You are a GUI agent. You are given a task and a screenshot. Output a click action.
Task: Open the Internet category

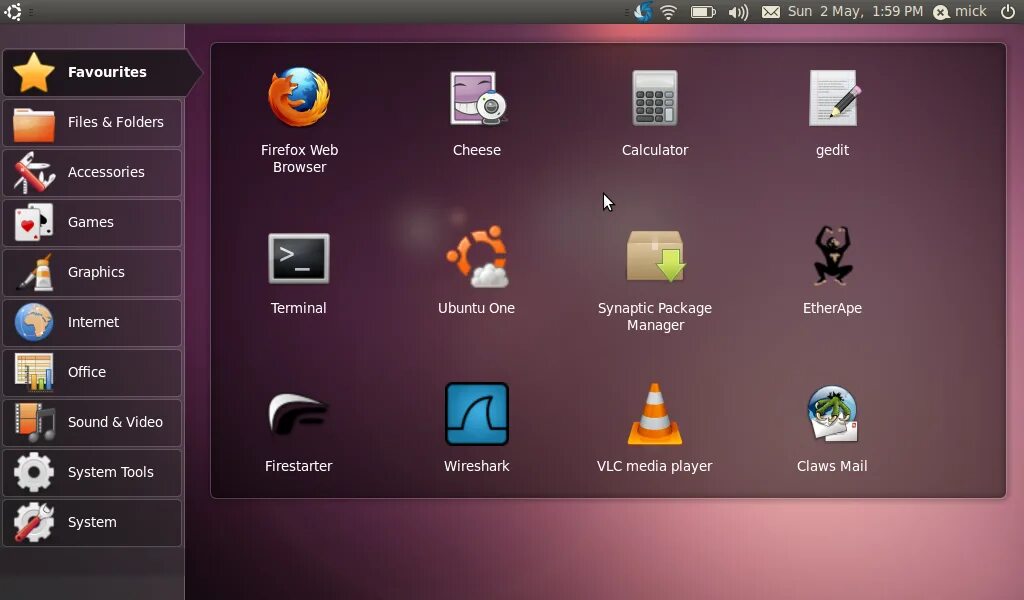tap(92, 323)
